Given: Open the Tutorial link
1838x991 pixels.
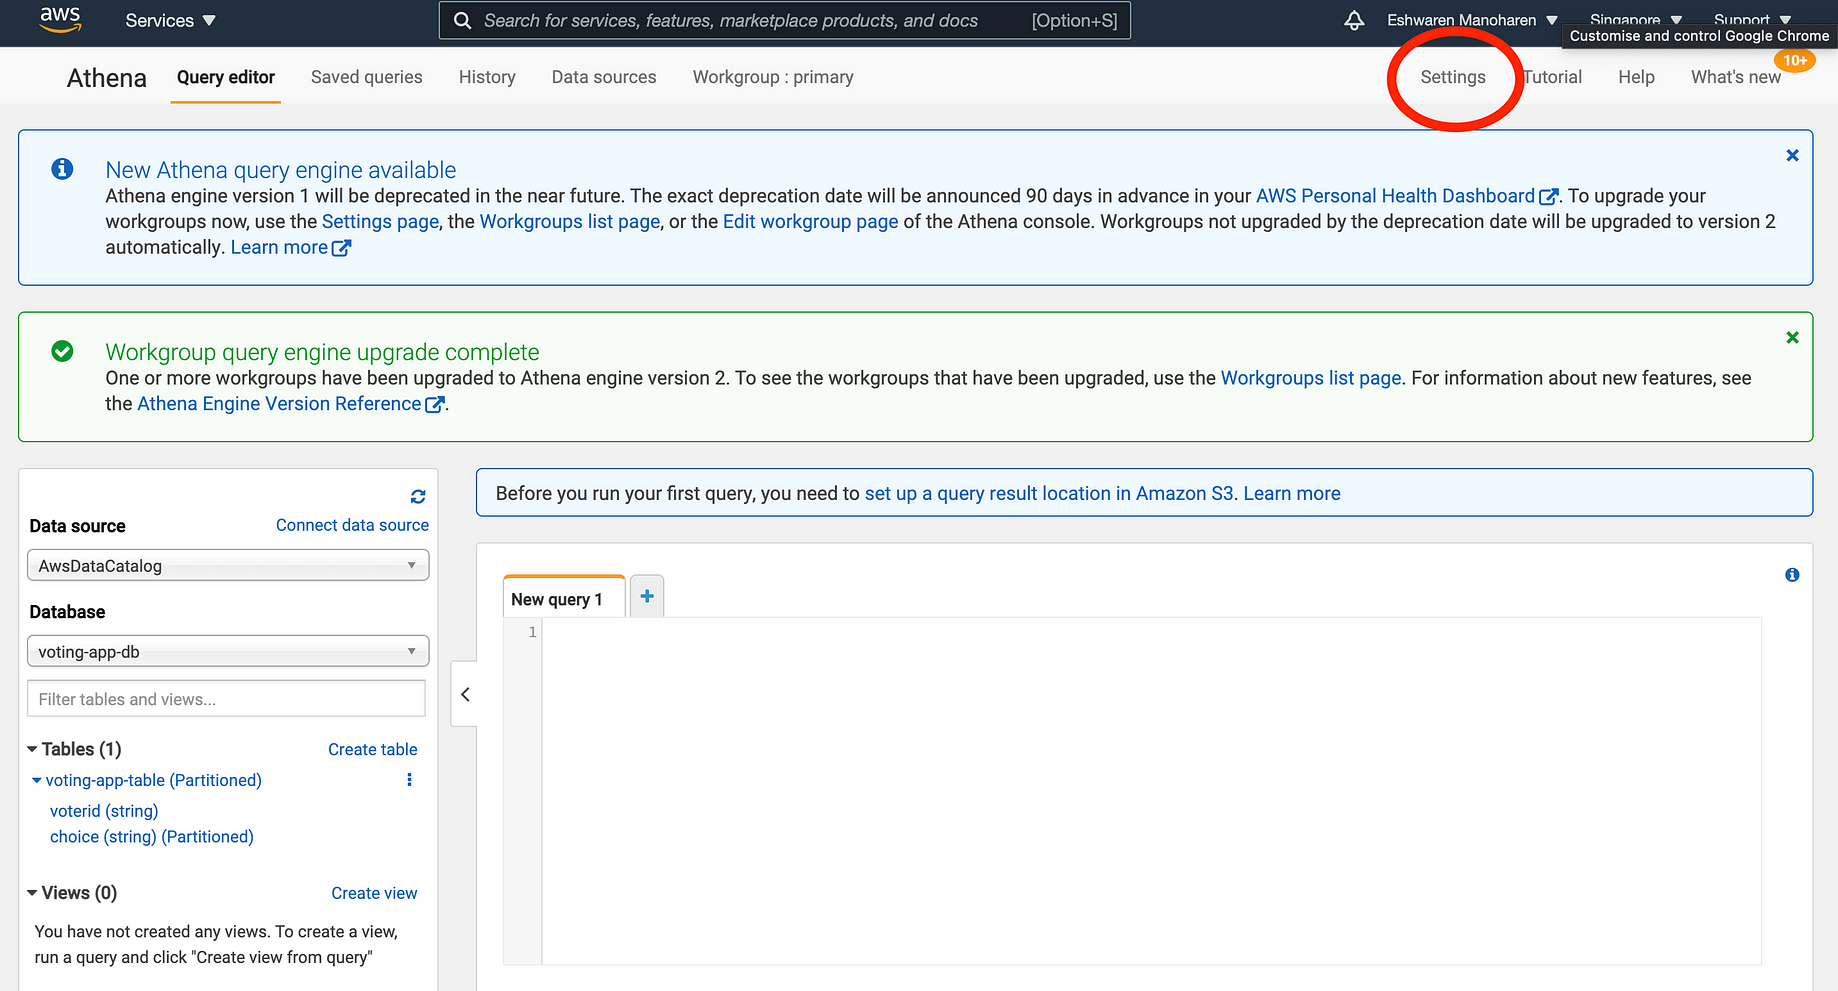Looking at the screenshot, I should (x=1552, y=77).
